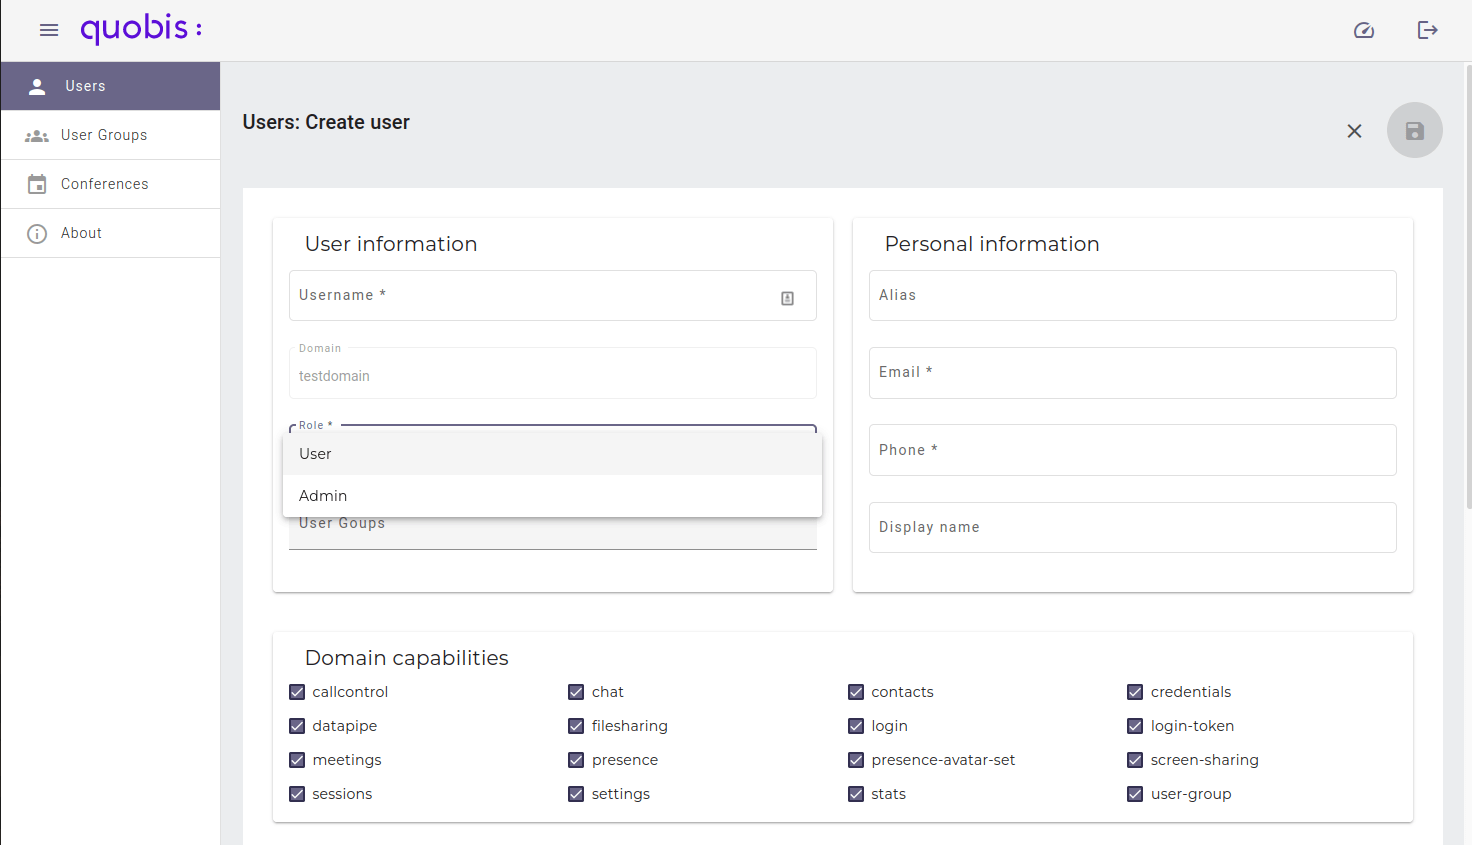Choose Admin in the Role list

(x=553, y=496)
